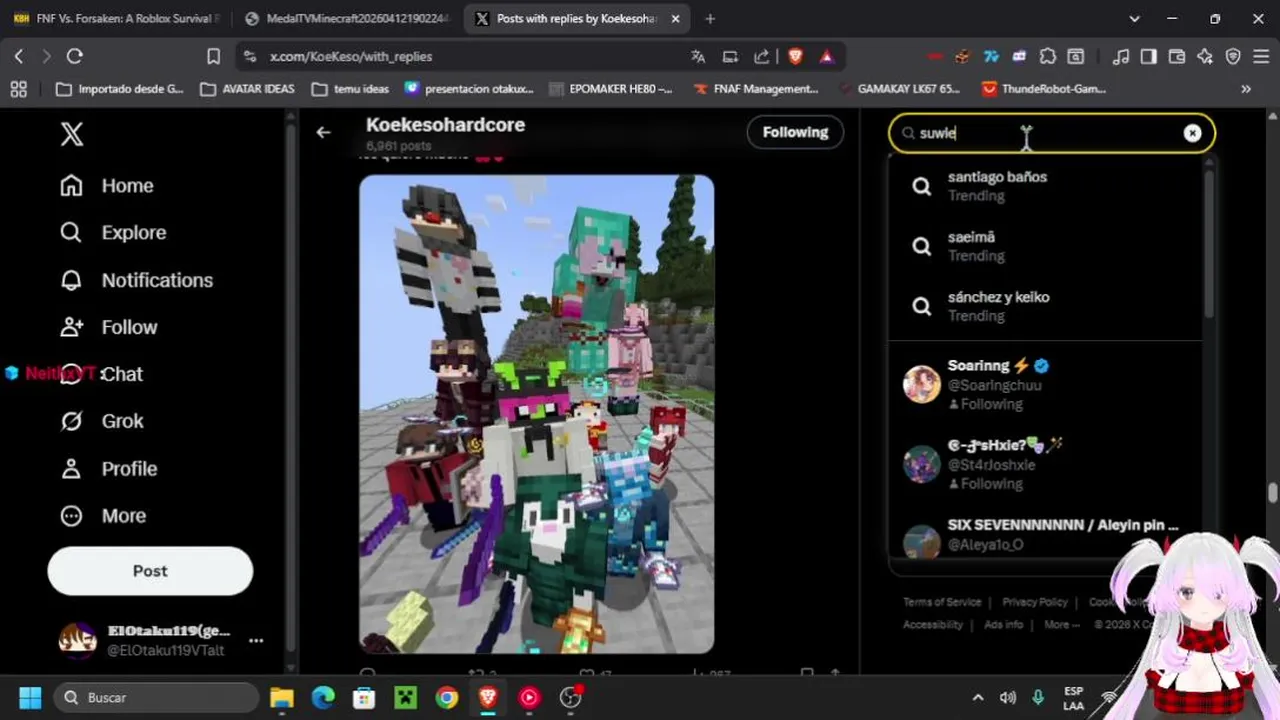Image resolution: width=1280 pixels, height=720 pixels.
Task: Bookmark this page
Action: pyautogui.click(x=213, y=57)
